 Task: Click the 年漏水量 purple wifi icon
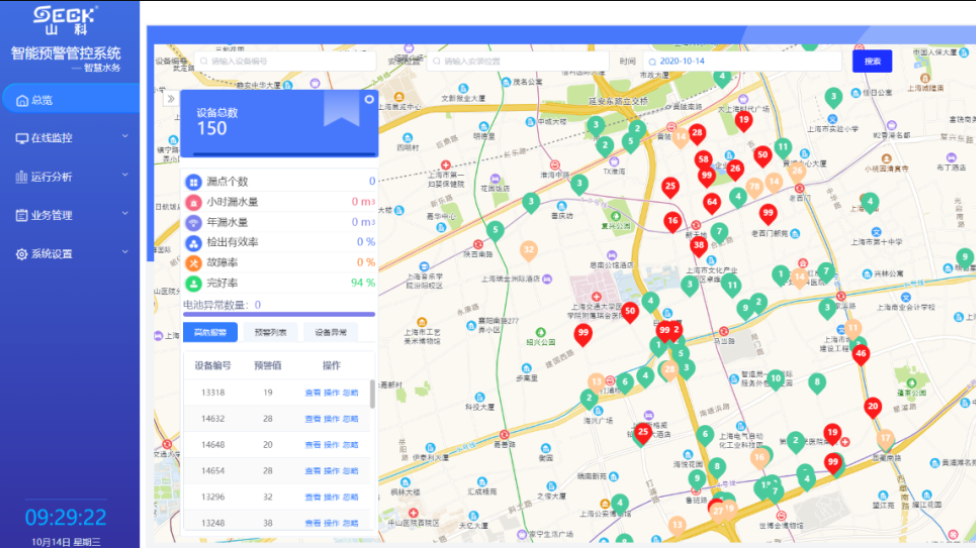(x=194, y=221)
